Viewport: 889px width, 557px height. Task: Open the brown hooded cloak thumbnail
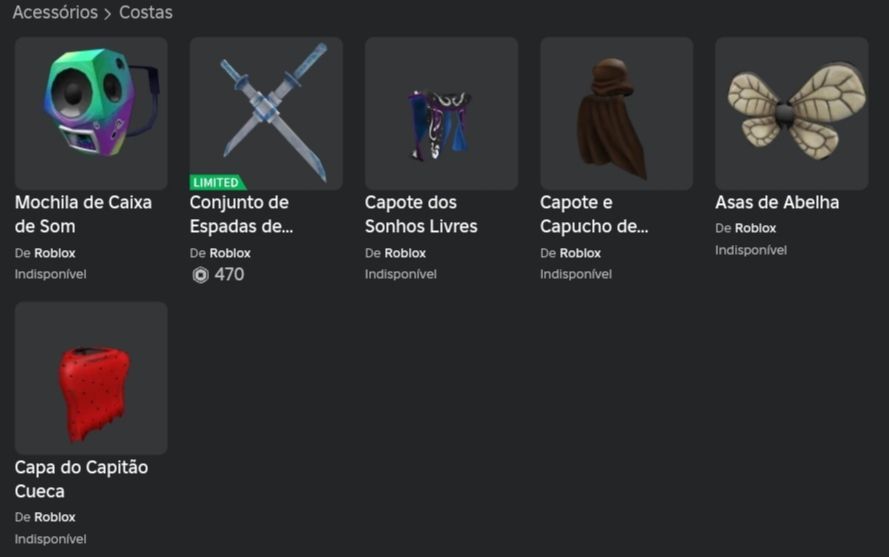[x=616, y=113]
